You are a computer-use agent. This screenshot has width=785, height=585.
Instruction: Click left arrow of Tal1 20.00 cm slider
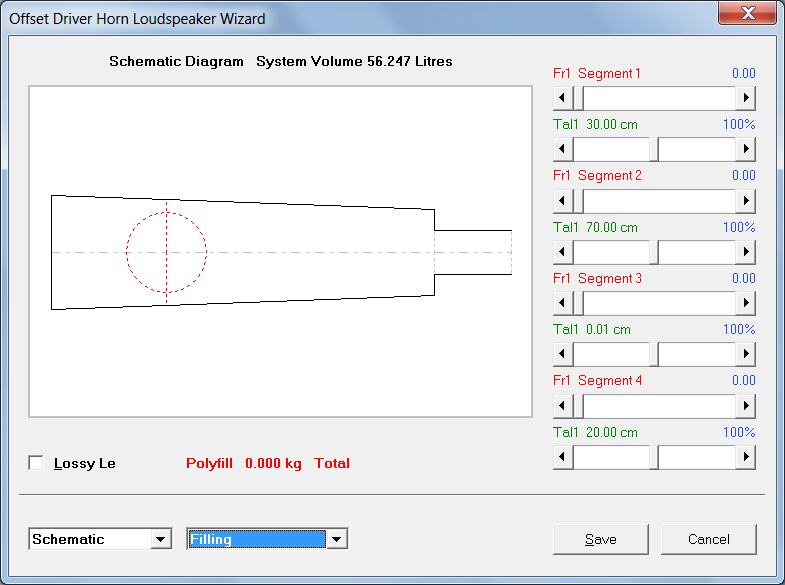563,456
